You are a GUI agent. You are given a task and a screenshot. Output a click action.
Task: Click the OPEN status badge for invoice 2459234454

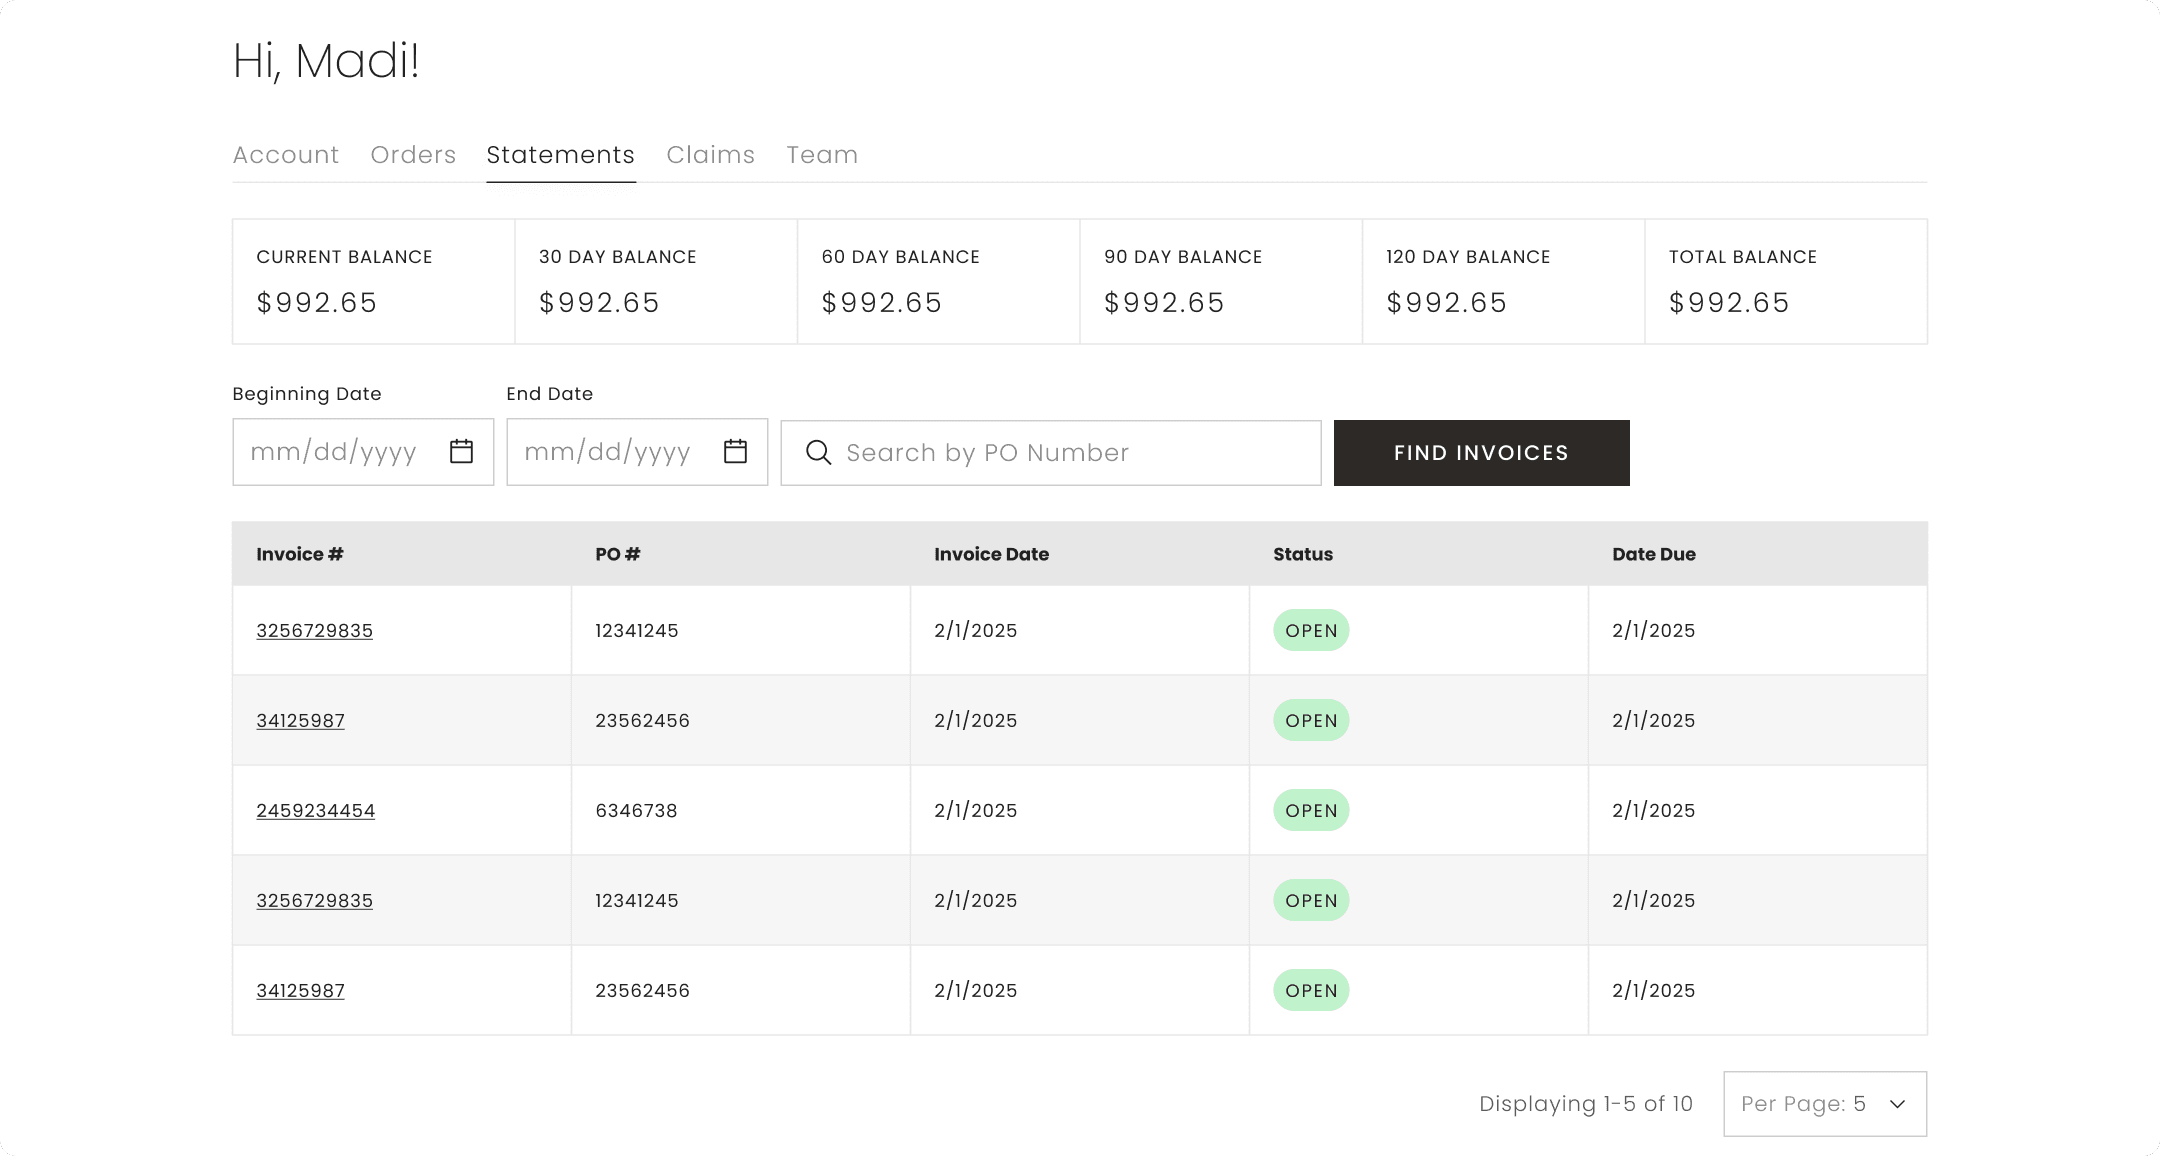coord(1310,810)
